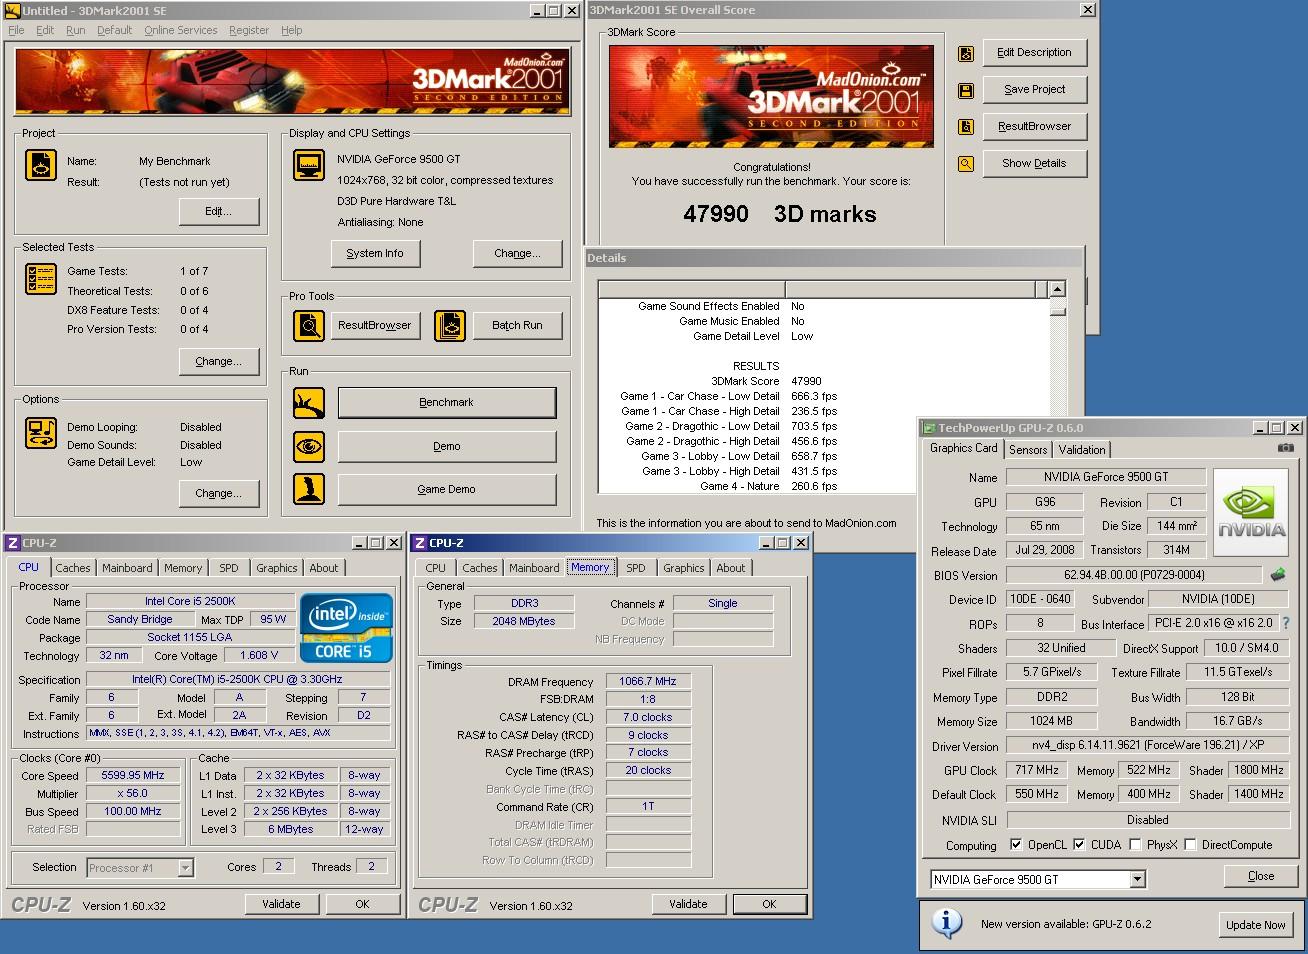Click the BIOS Version field in GPU-Z
Image resolution: width=1308 pixels, height=954 pixels.
[x=1134, y=575]
